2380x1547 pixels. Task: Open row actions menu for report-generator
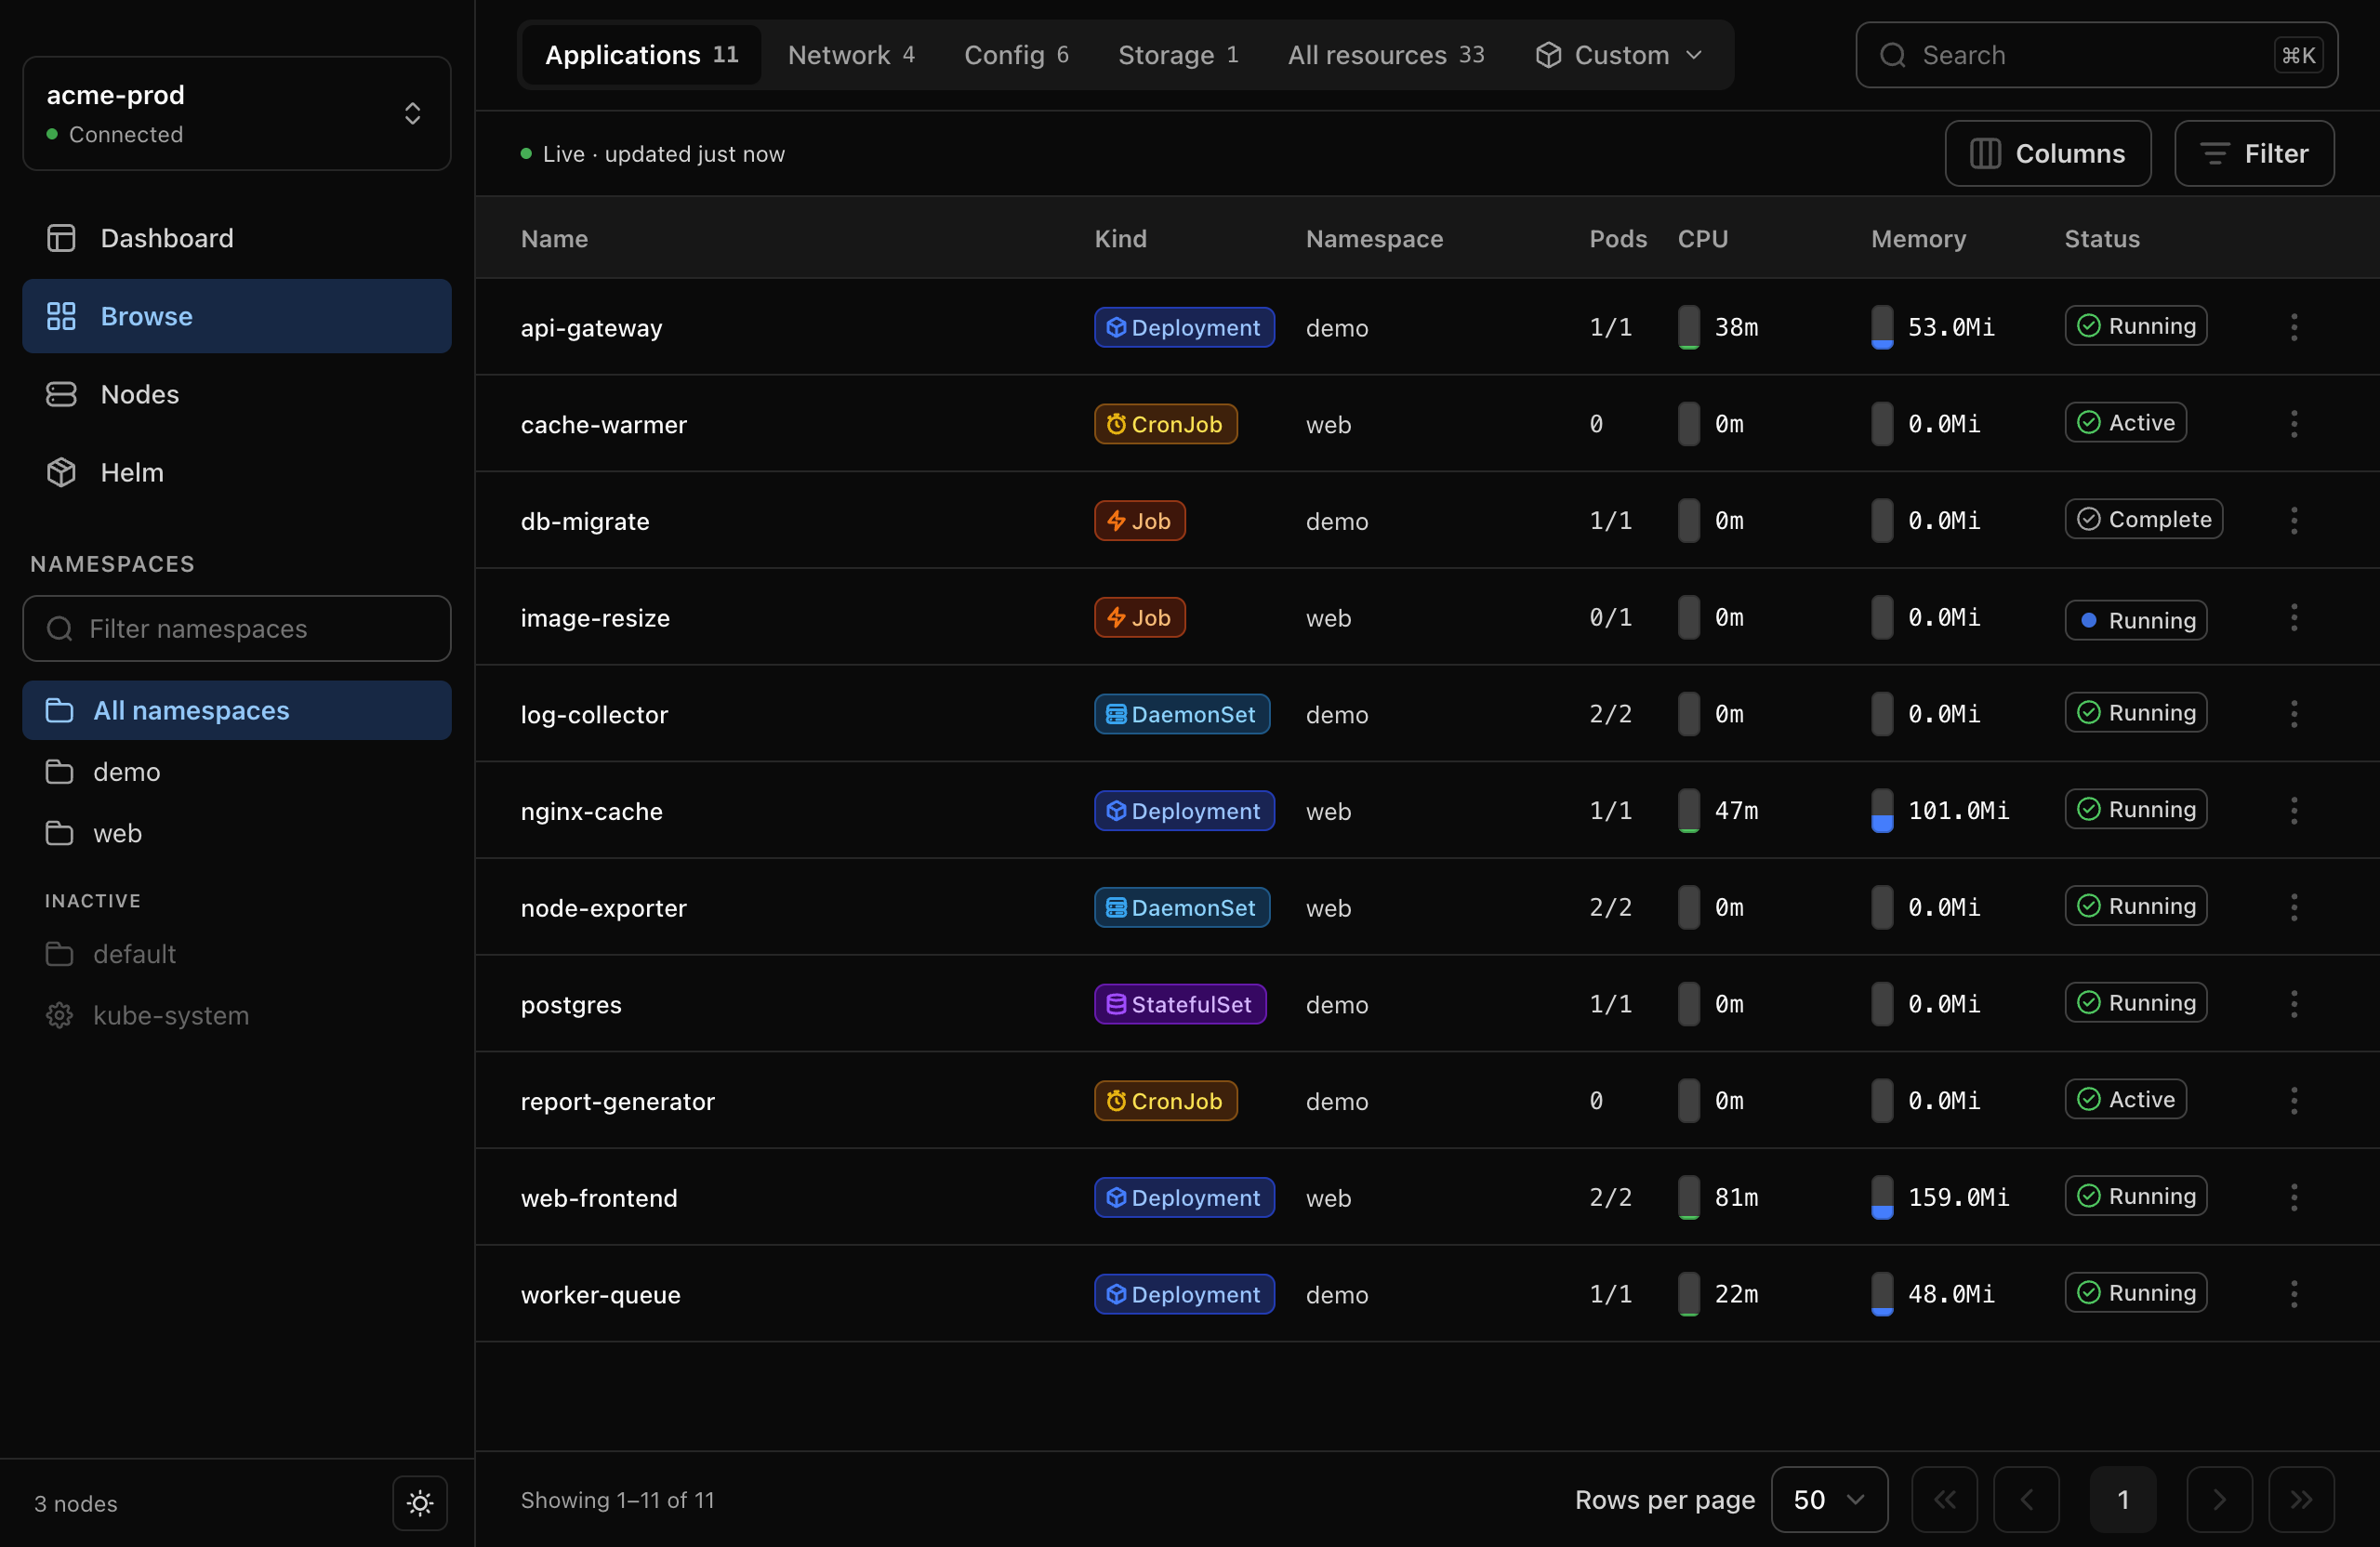[x=2294, y=1100]
